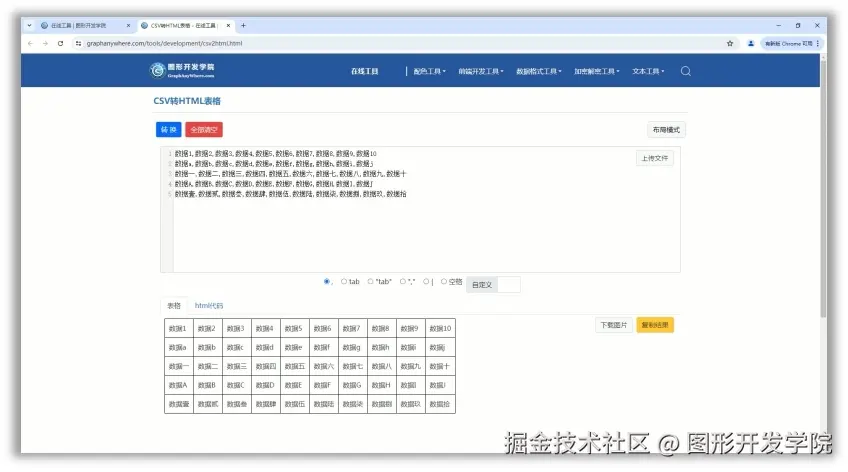Select the comma delimiter radio button

[x=327, y=281]
